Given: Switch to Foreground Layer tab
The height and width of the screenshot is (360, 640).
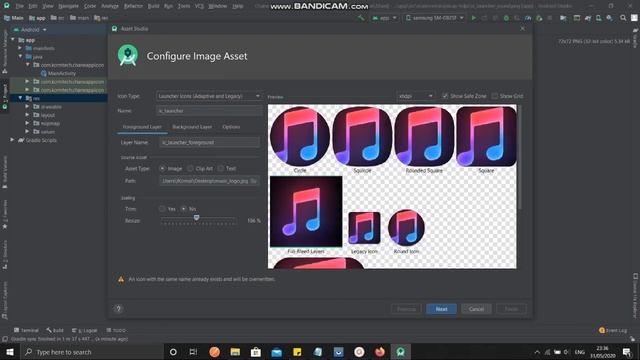Looking at the screenshot, I should click(142, 127).
